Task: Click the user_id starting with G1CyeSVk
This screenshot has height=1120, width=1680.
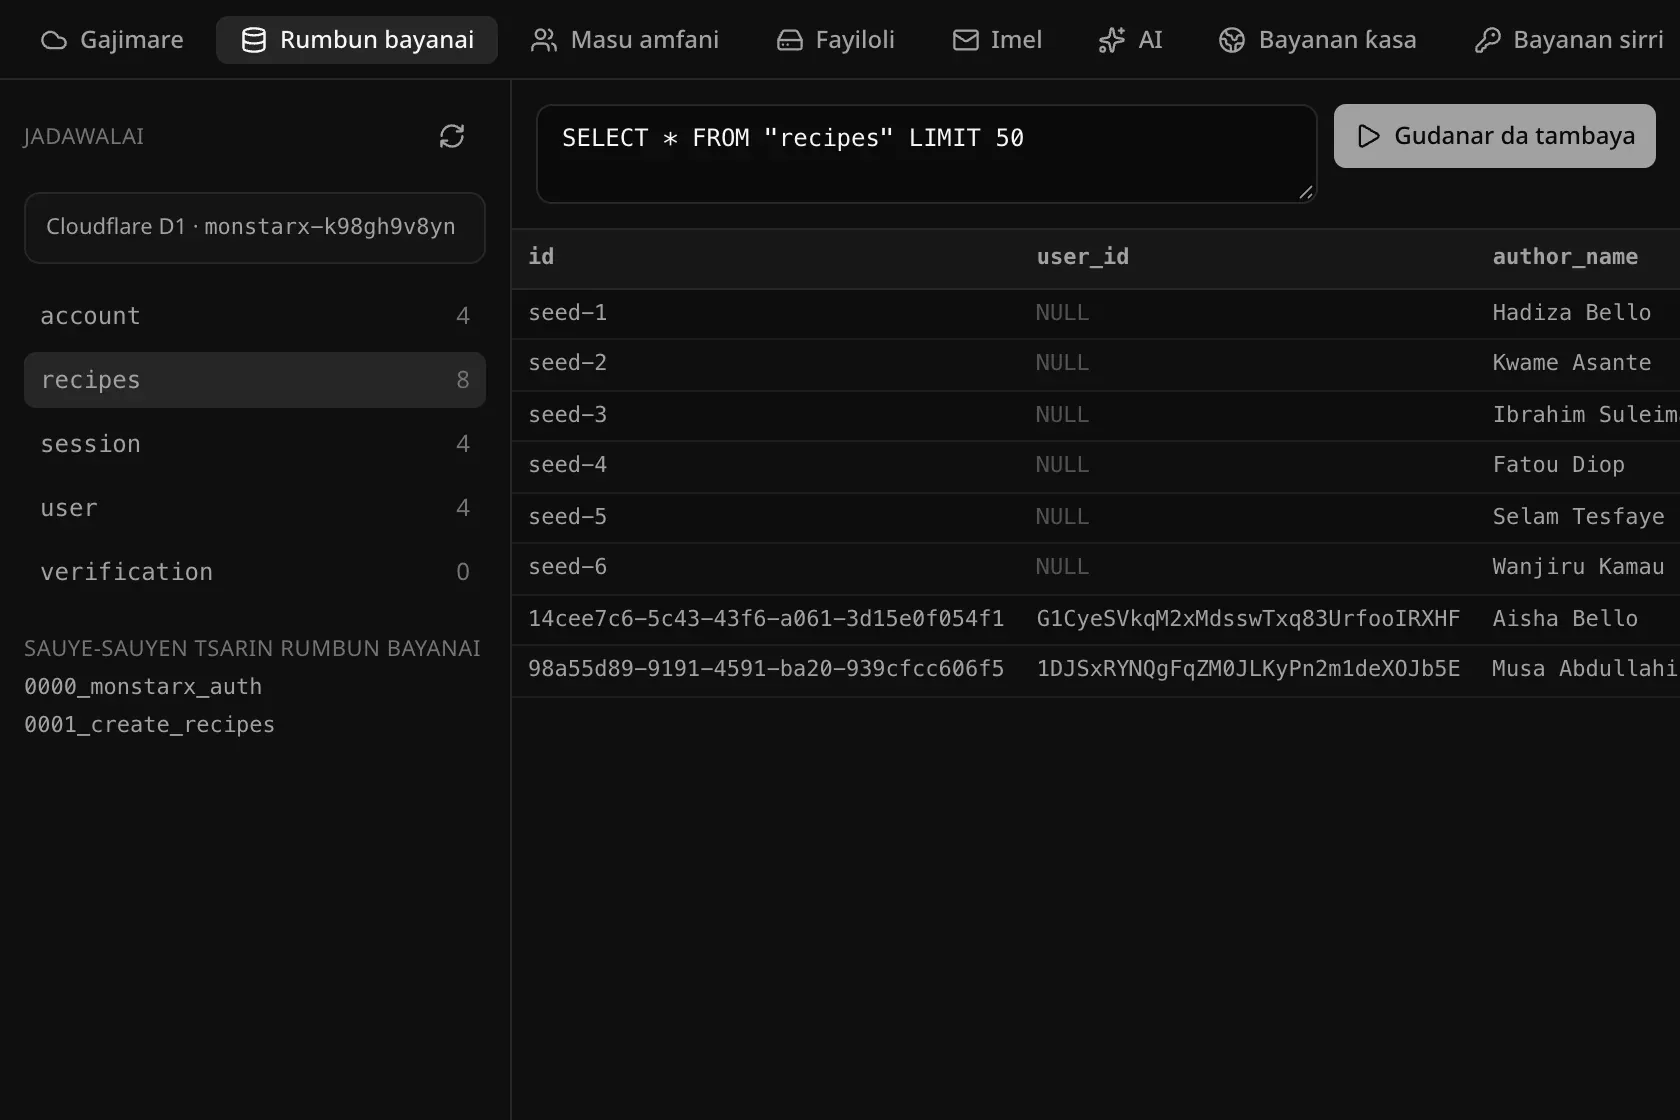Action: (x=1248, y=619)
